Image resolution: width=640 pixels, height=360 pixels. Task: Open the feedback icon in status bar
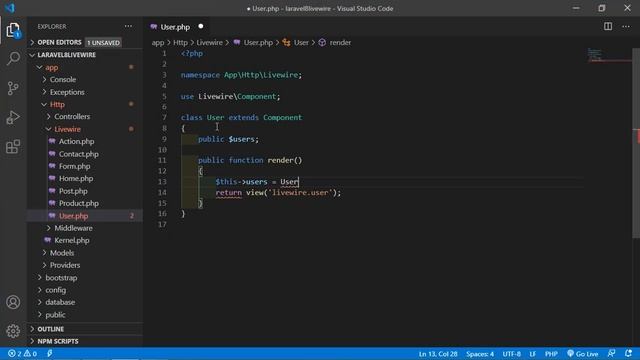pos(611,354)
